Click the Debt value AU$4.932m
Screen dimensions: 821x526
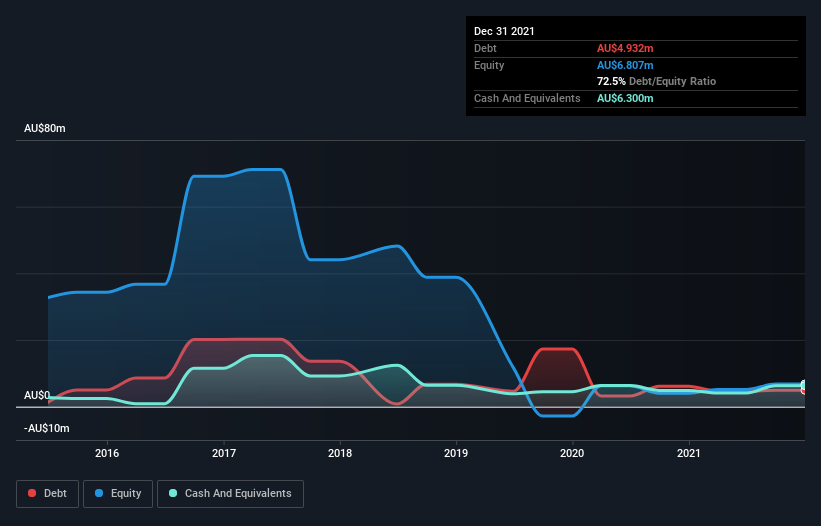tap(625, 48)
